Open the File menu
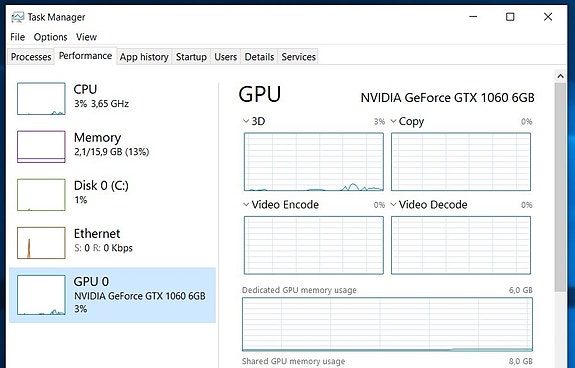Screen dimensions: 575x368 tap(18, 37)
